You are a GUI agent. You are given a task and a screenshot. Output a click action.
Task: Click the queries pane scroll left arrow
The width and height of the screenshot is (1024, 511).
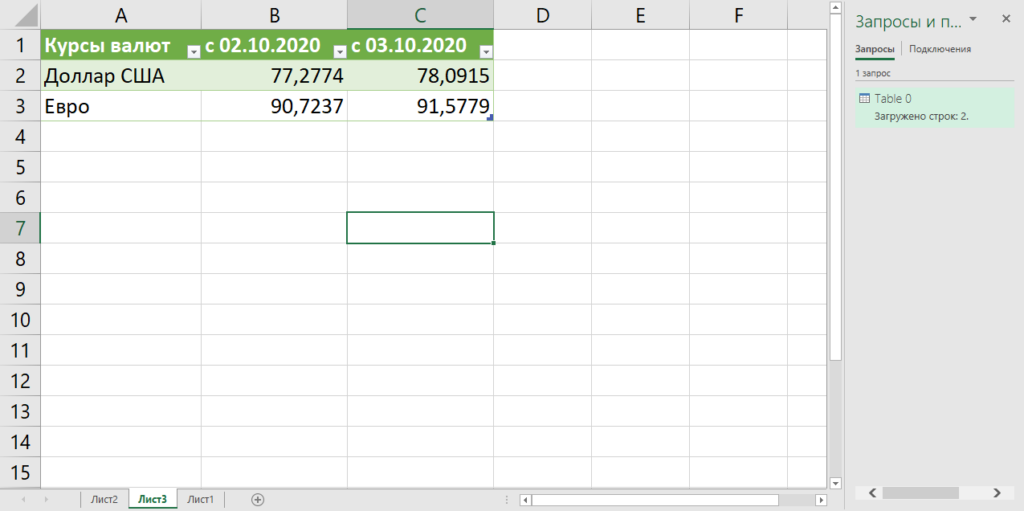(x=872, y=492)
